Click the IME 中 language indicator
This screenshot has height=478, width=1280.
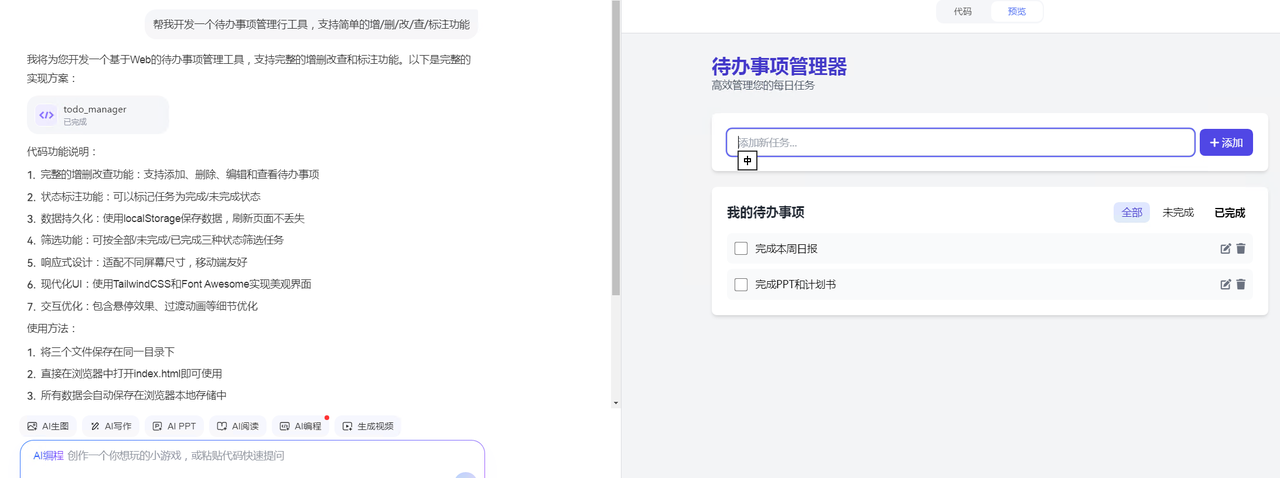coord(747,161)
